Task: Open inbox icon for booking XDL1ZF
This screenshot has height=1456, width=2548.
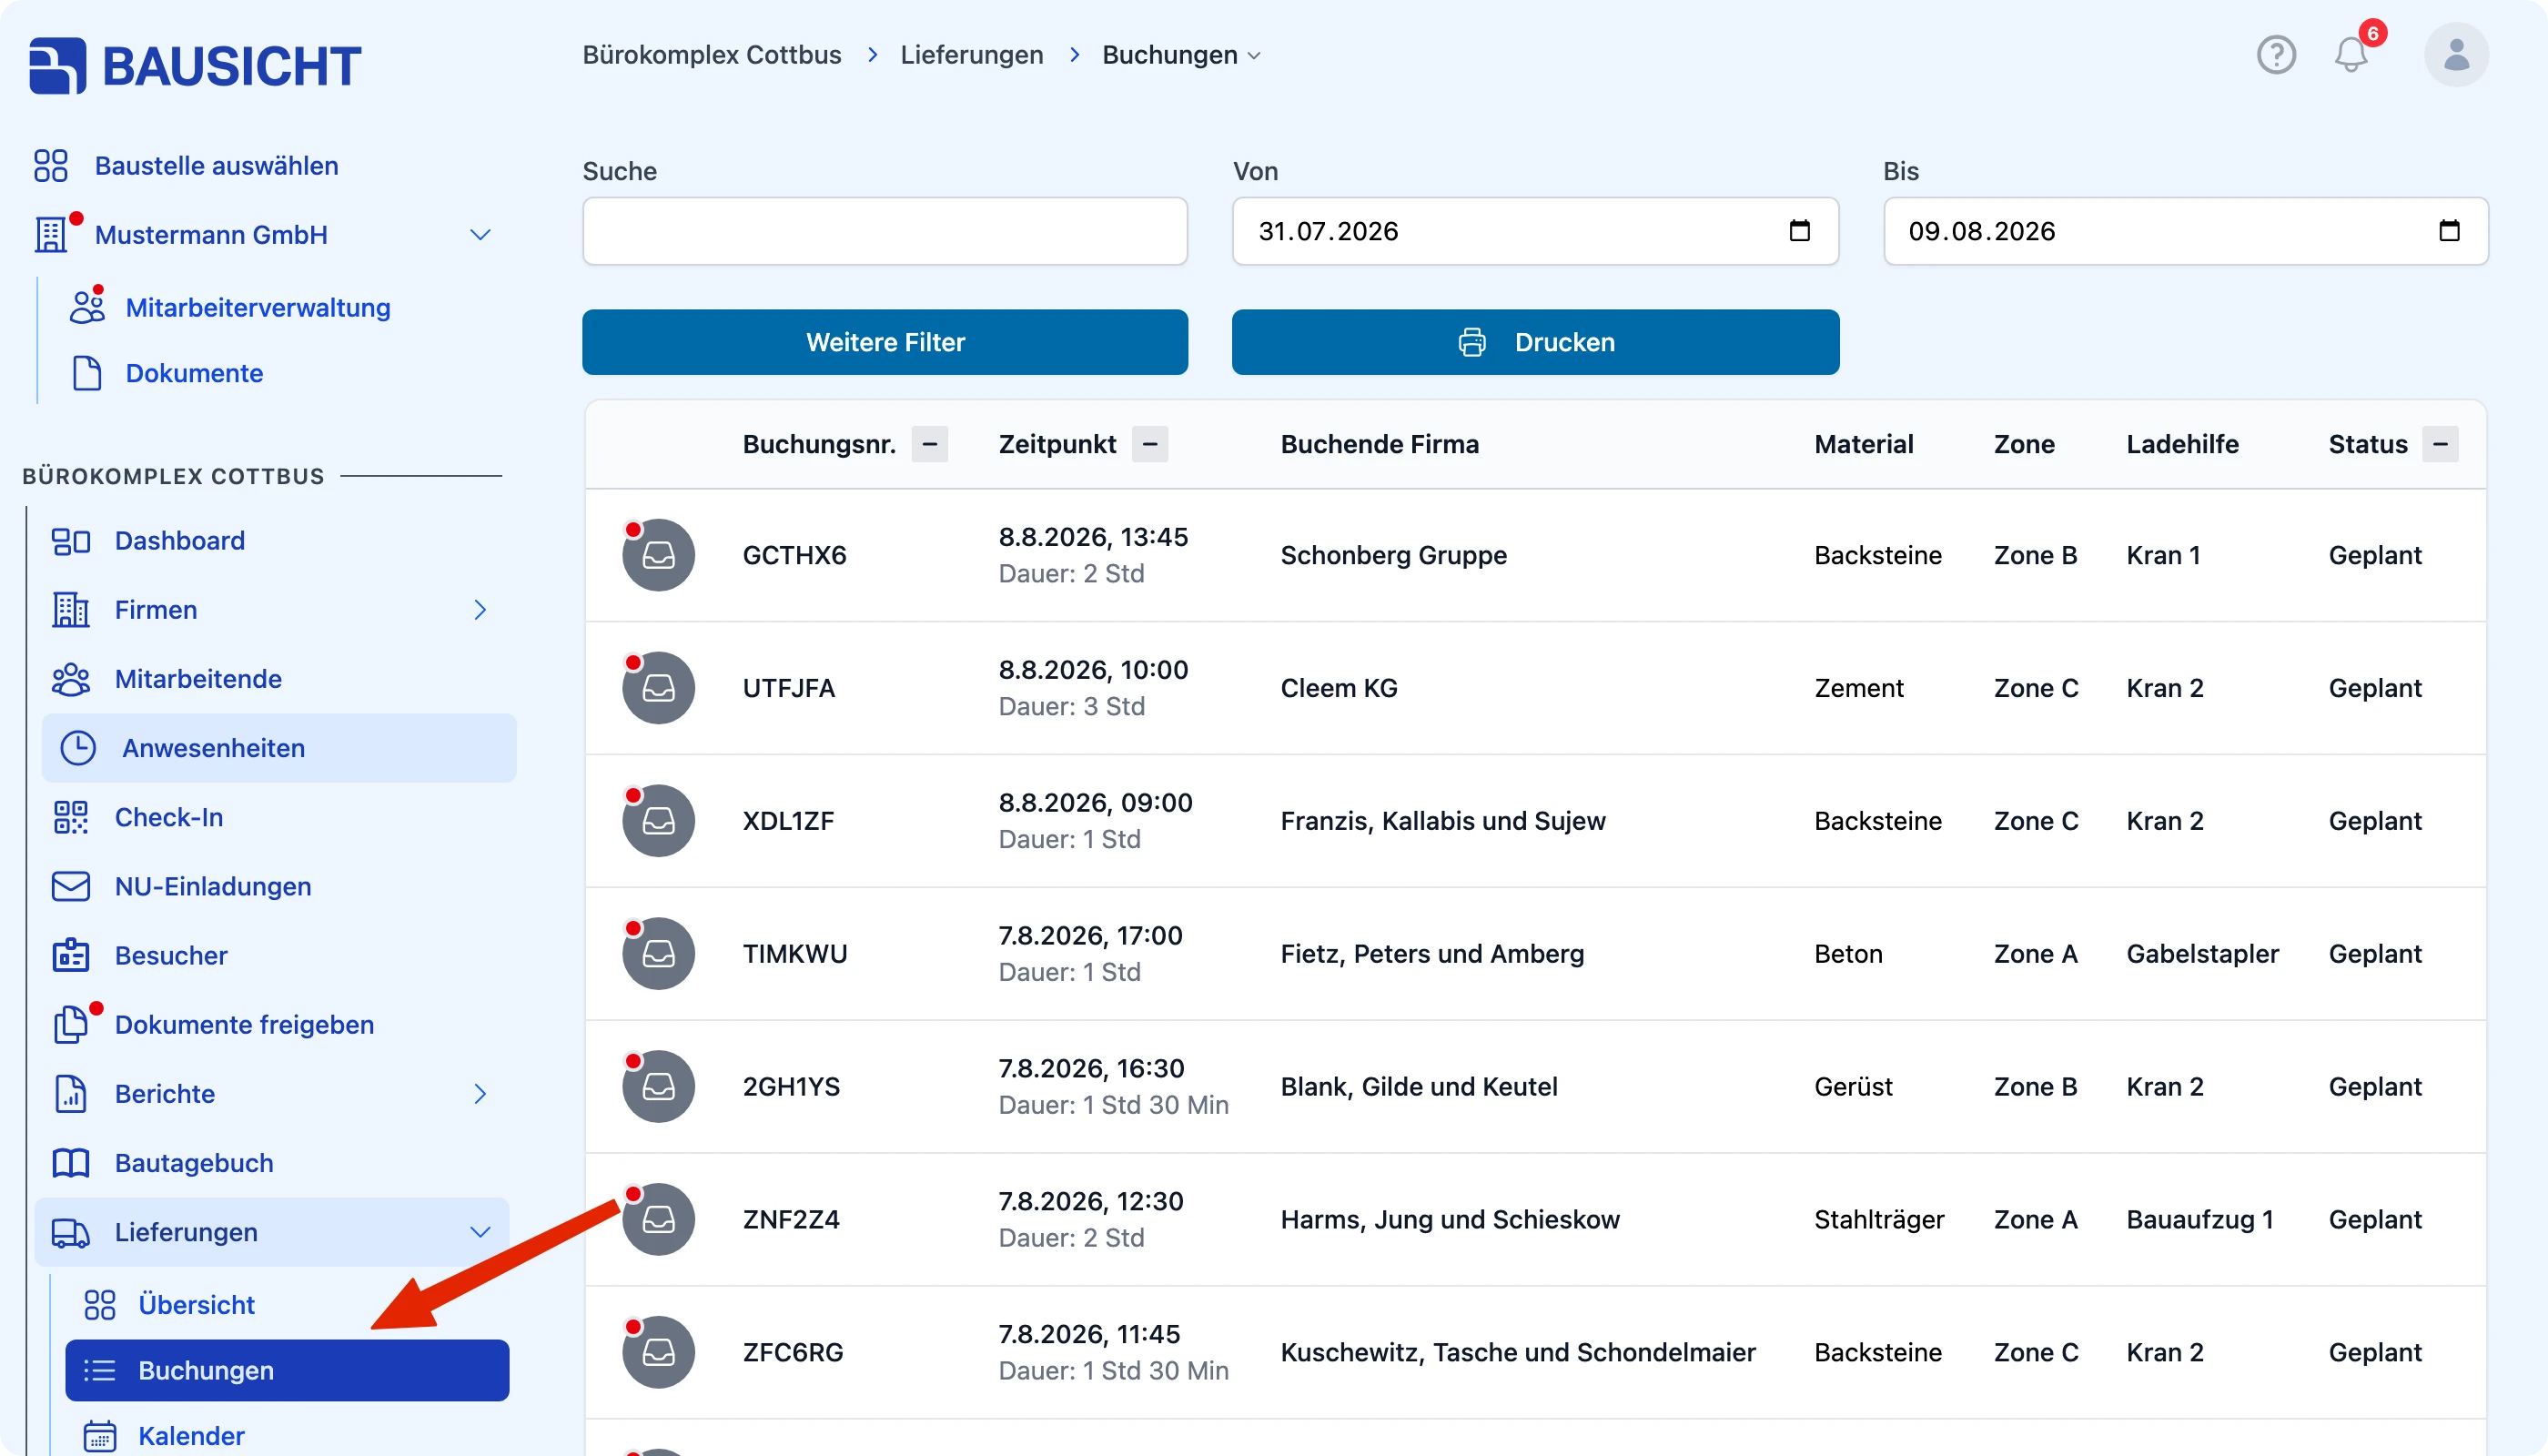Action: click(x=658, y=821)
